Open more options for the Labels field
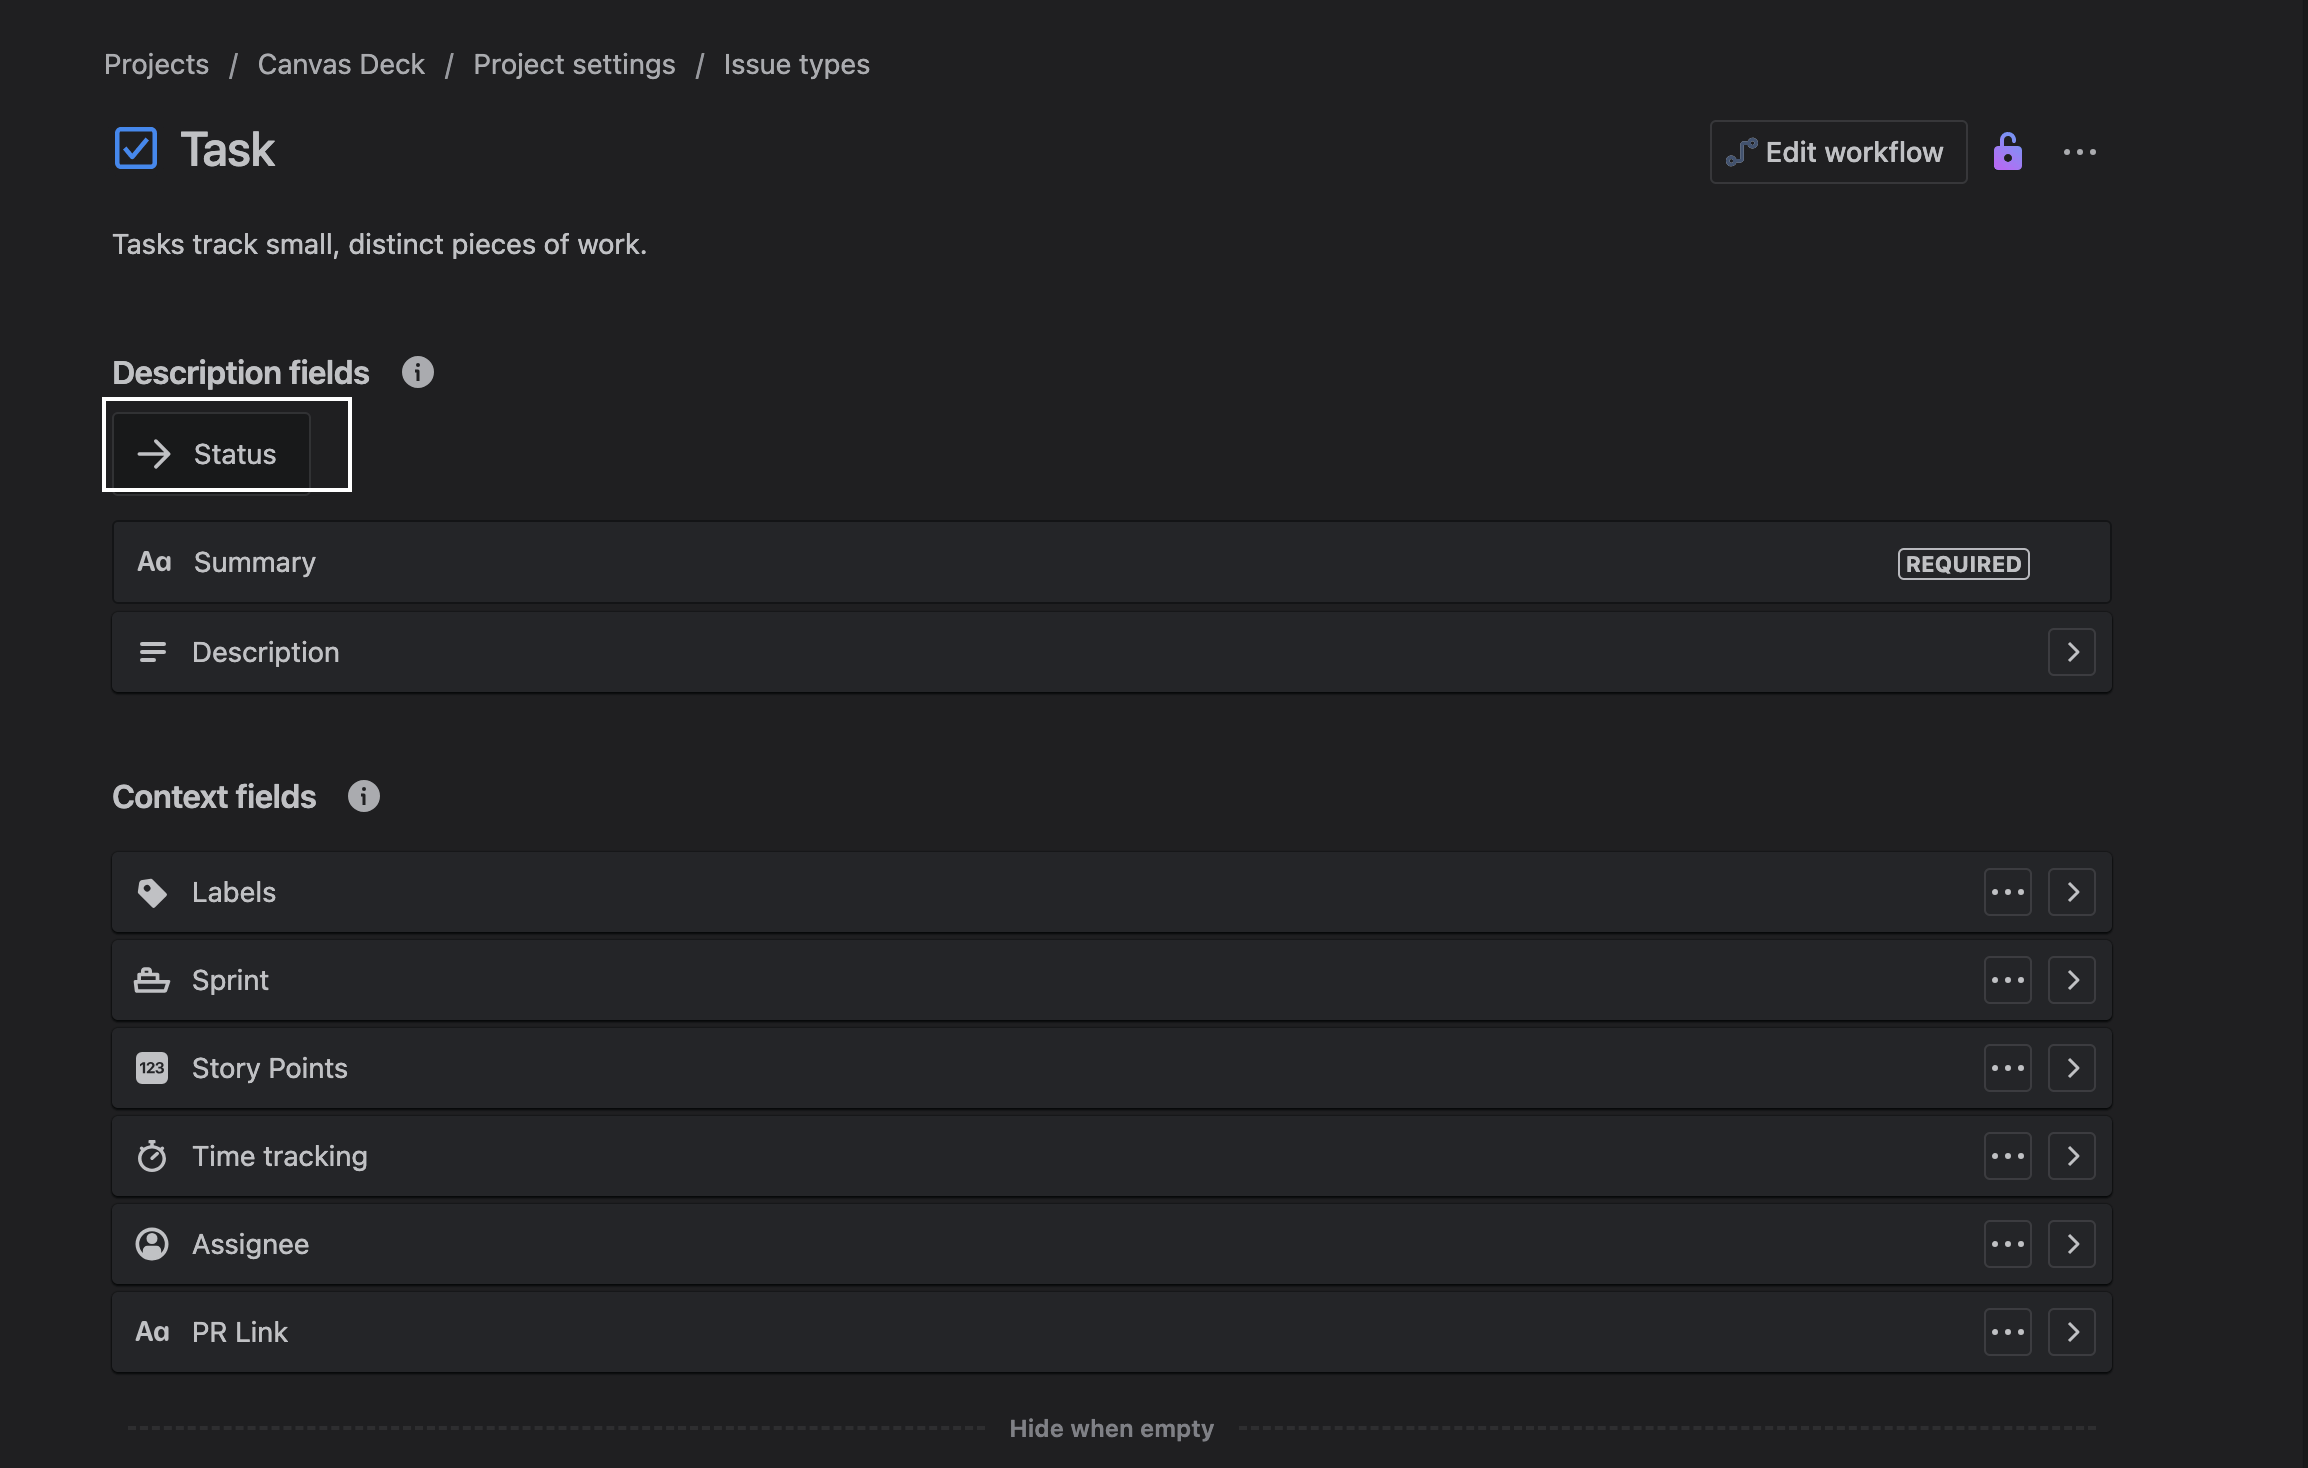Viewport: 2308px width, 1468px height. click(x=2008, y=892)
